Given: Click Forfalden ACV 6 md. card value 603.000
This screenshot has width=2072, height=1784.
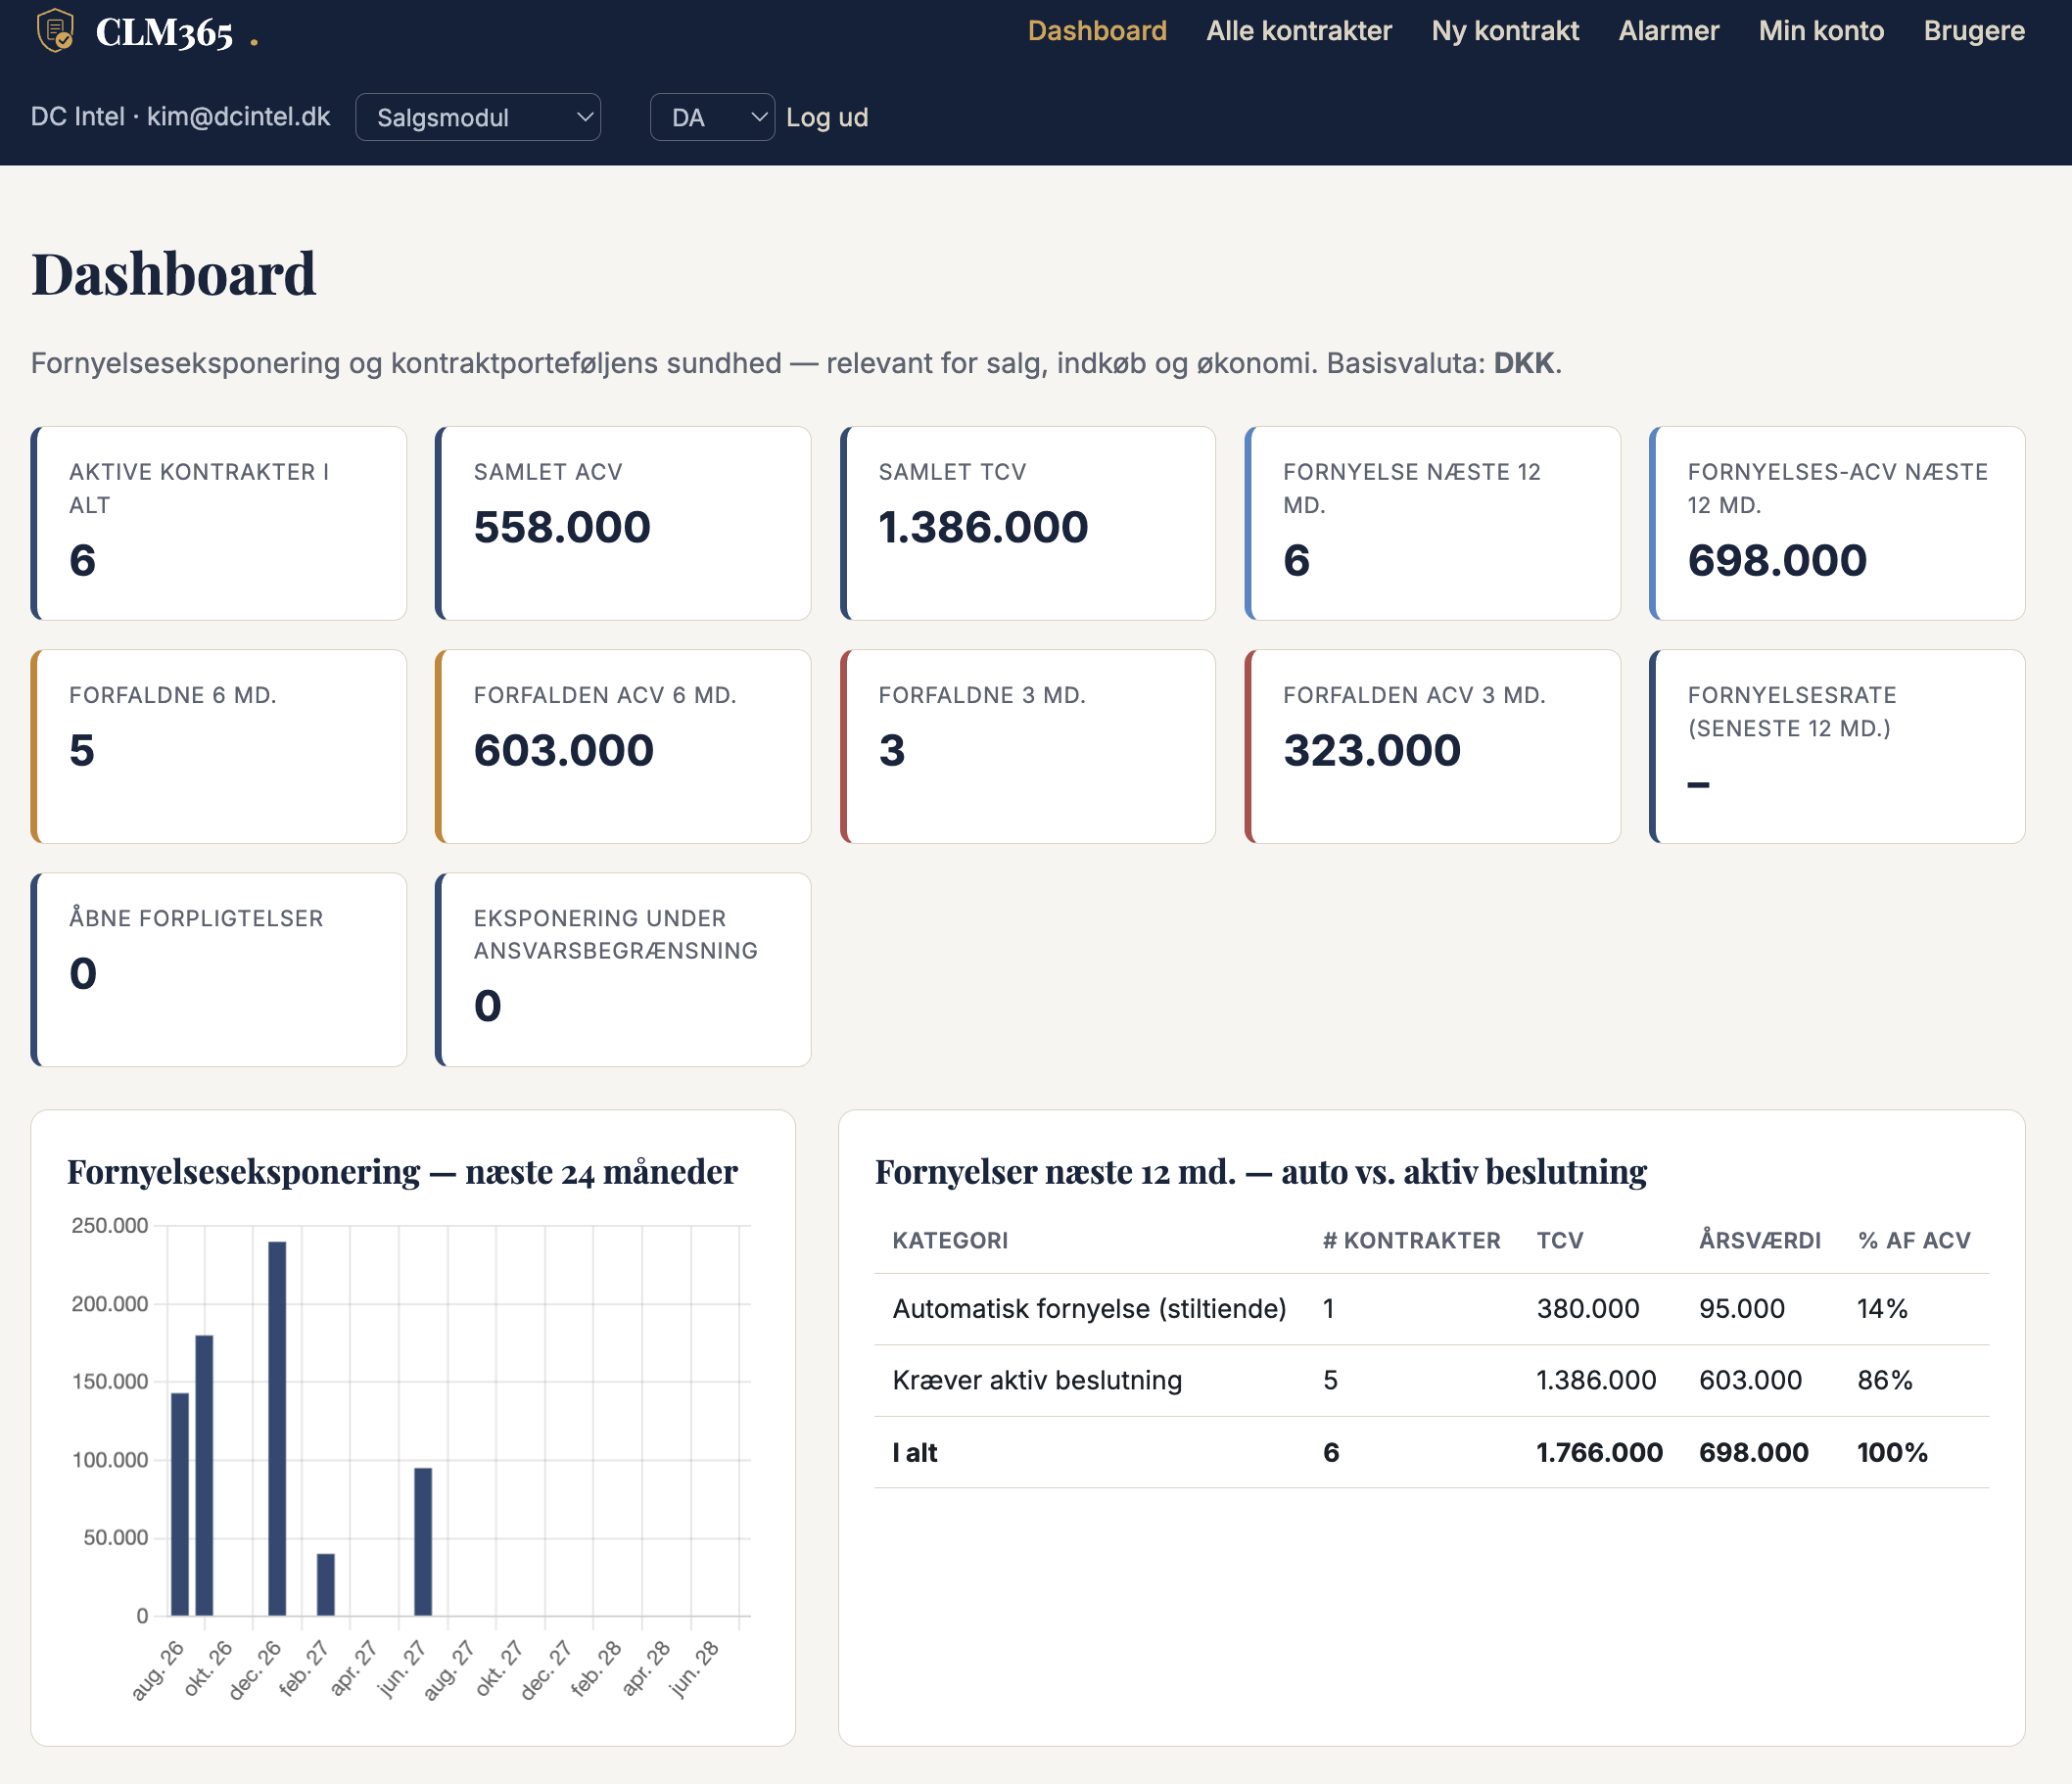Looking at the screenshot, I should [x=564, y=750].
